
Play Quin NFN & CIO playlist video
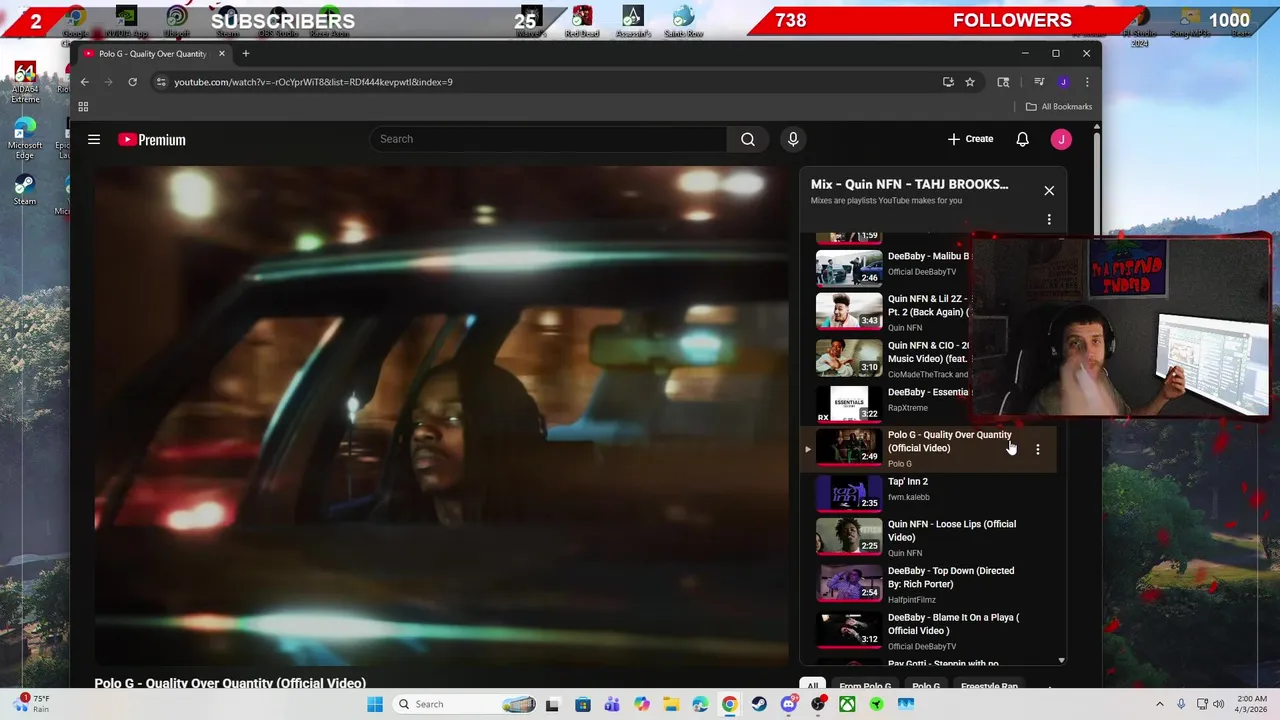tap(892, 358)
